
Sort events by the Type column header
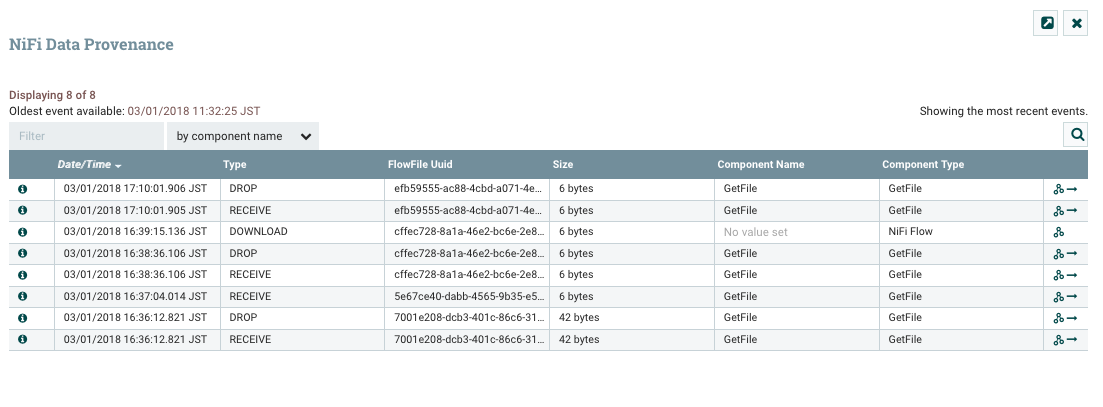[235, 164]
